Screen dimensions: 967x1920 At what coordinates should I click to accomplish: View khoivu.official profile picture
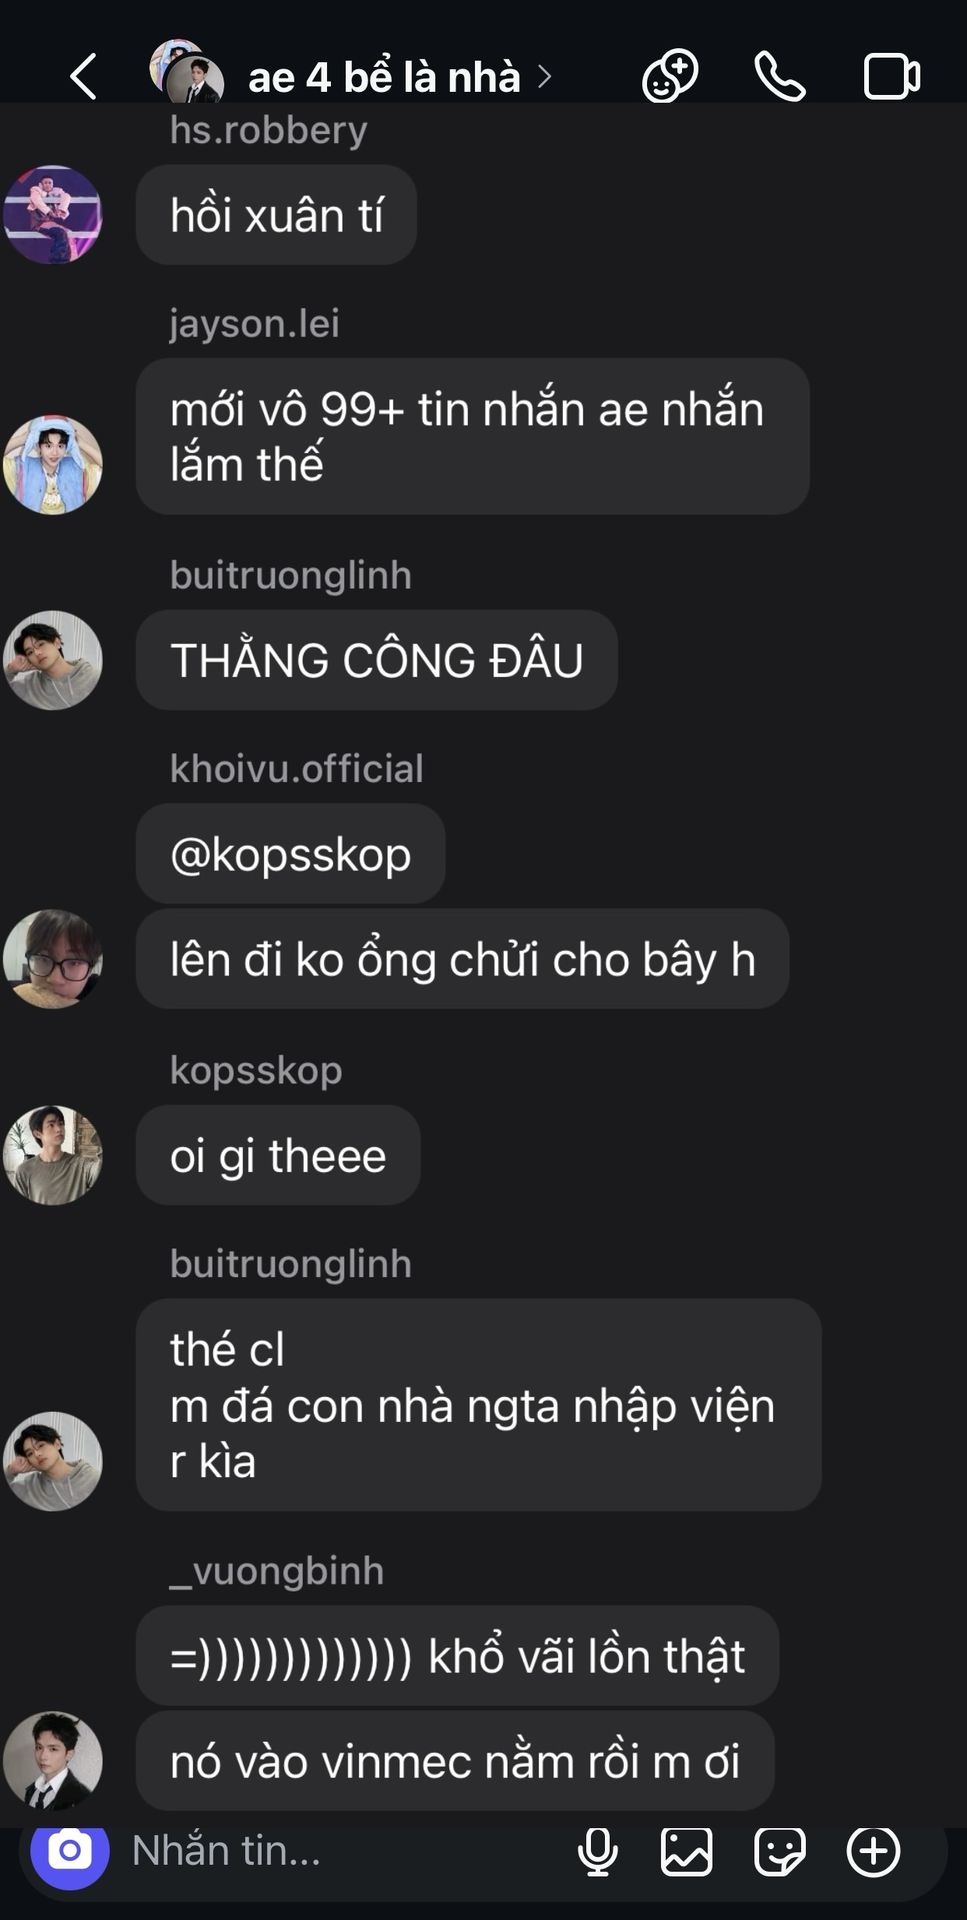coord(53,959)
